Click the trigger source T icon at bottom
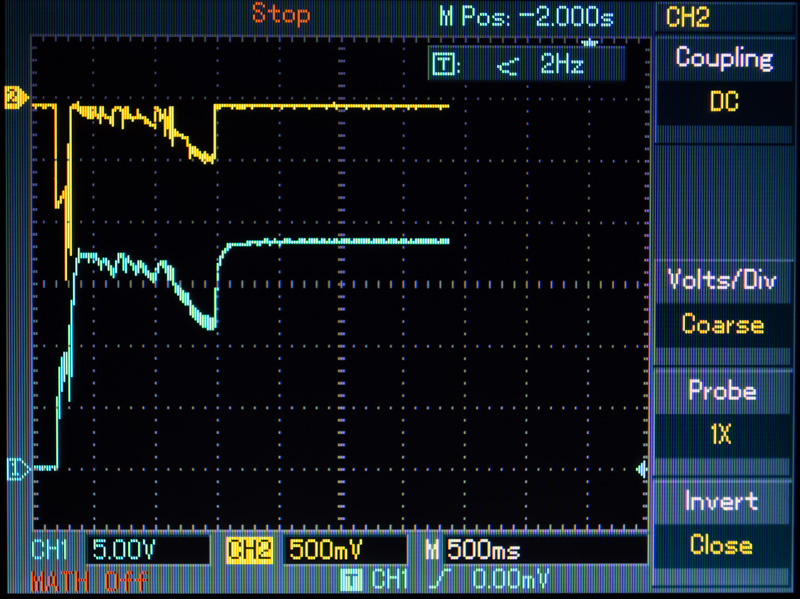800x599 pixels. (351, 579)
